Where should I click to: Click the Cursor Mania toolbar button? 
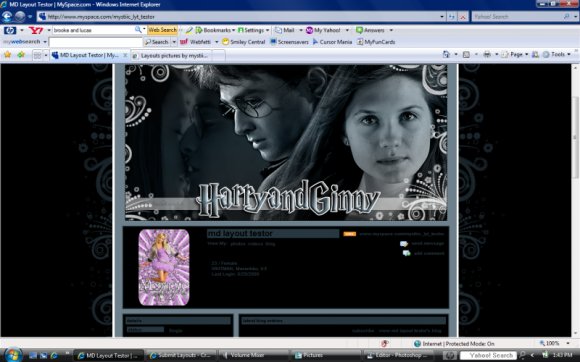(332, 42)
